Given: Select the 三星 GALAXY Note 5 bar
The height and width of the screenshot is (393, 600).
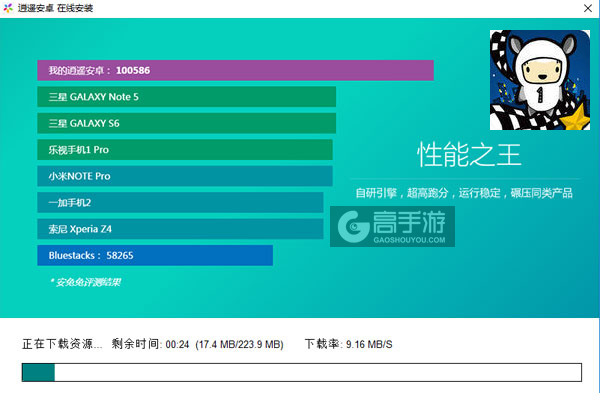Looking at the screenshot, I should pyautogui.click(x=186, y=97).
